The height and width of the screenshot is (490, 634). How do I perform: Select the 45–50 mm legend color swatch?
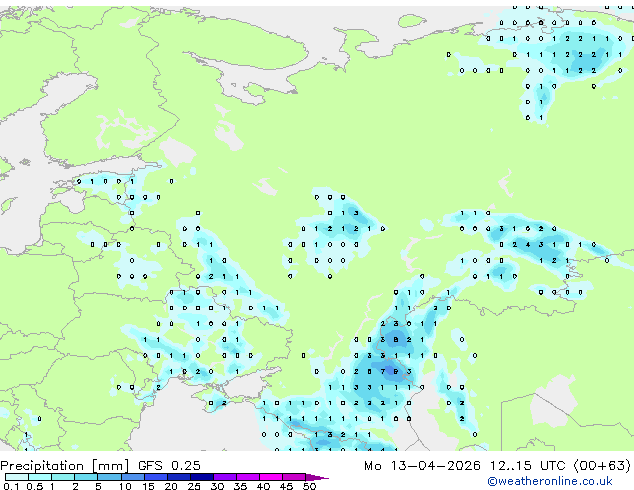(x=294, y=477)
